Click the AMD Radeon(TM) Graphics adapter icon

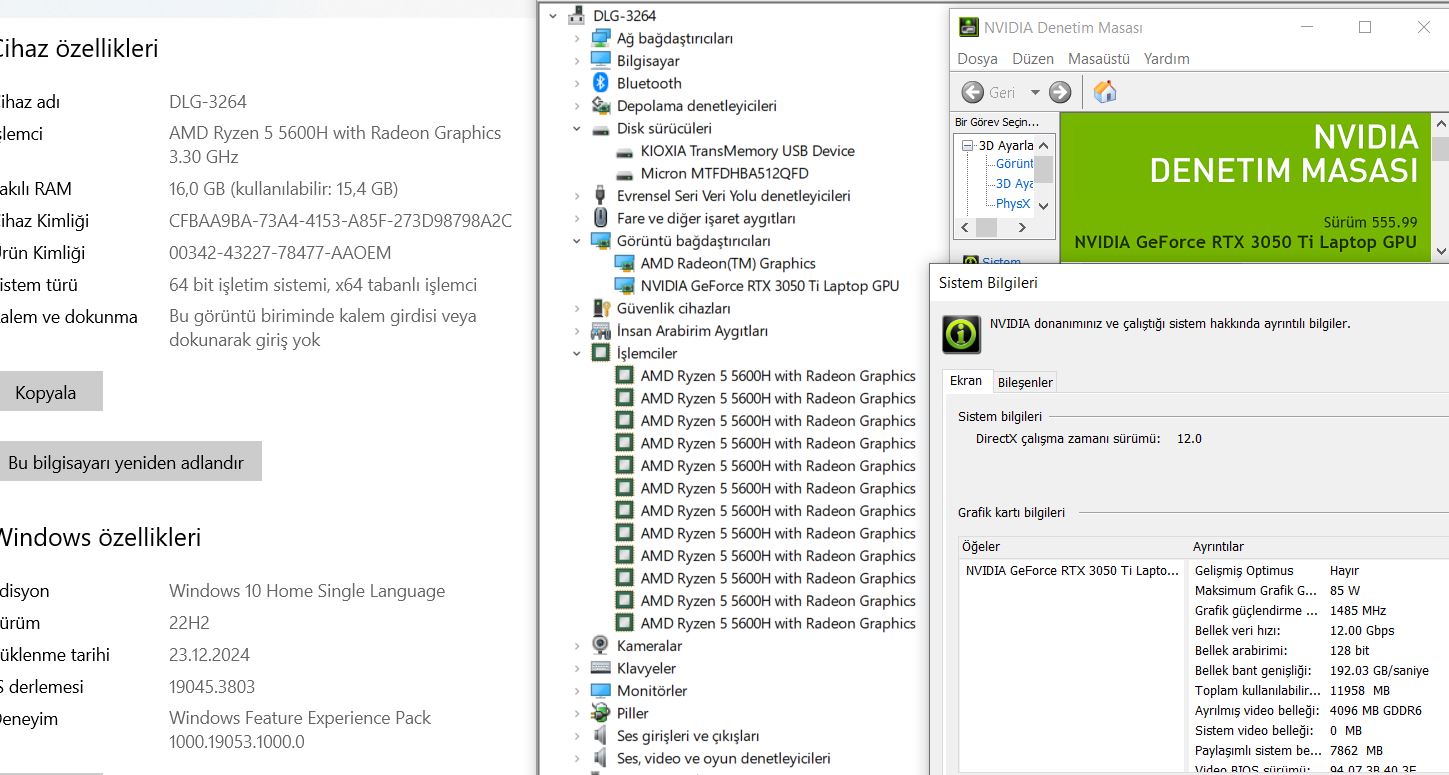point(624,263)
